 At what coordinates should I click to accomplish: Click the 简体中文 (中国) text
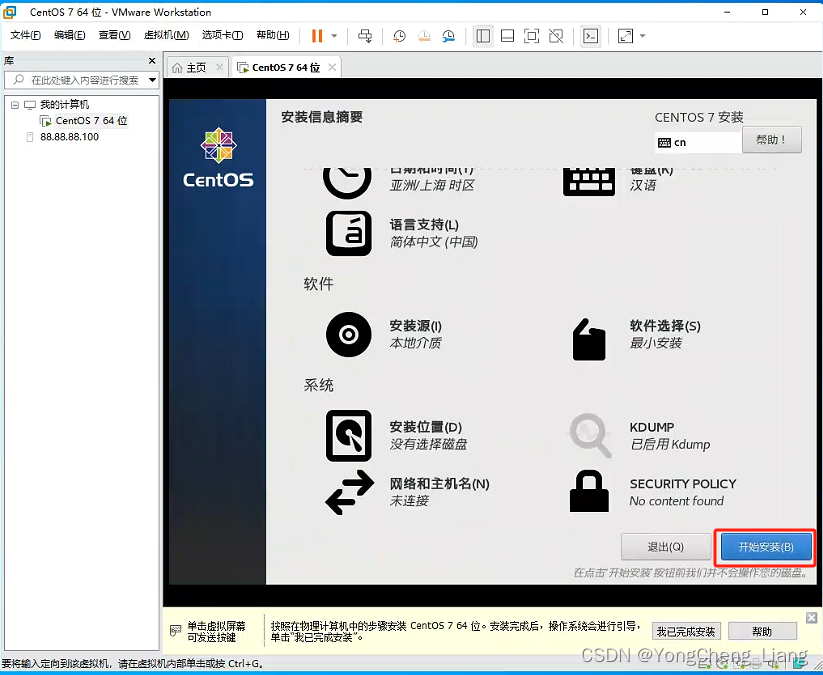[434, 242]
